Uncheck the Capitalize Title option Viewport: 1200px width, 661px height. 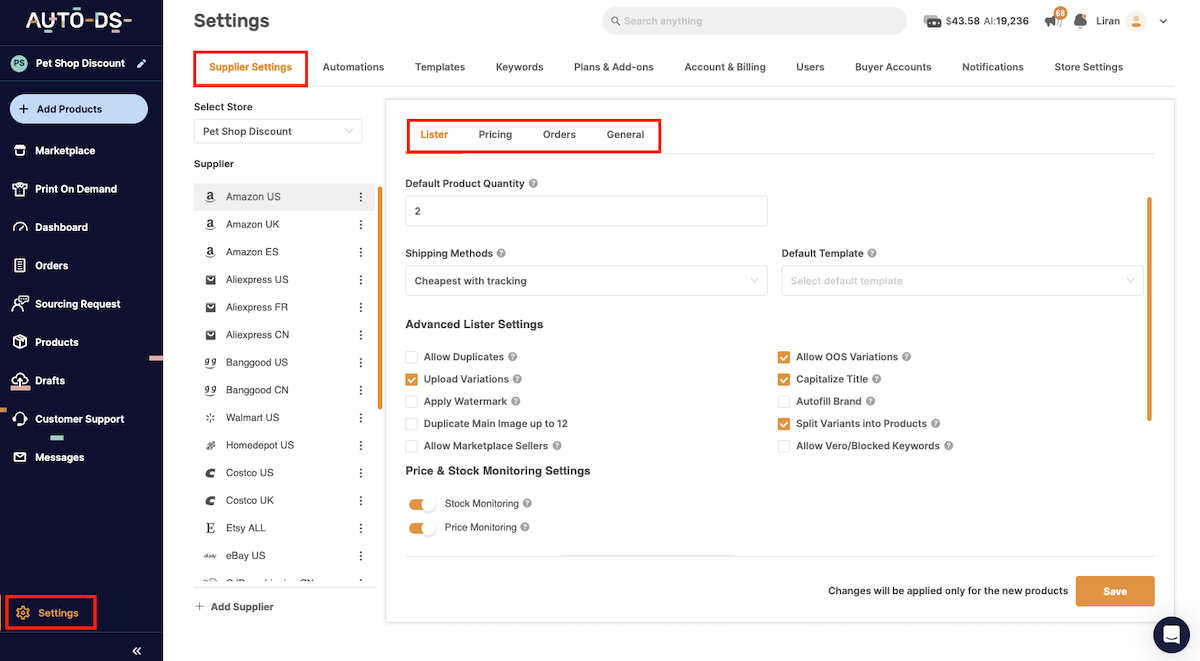[x=784, y=379]
